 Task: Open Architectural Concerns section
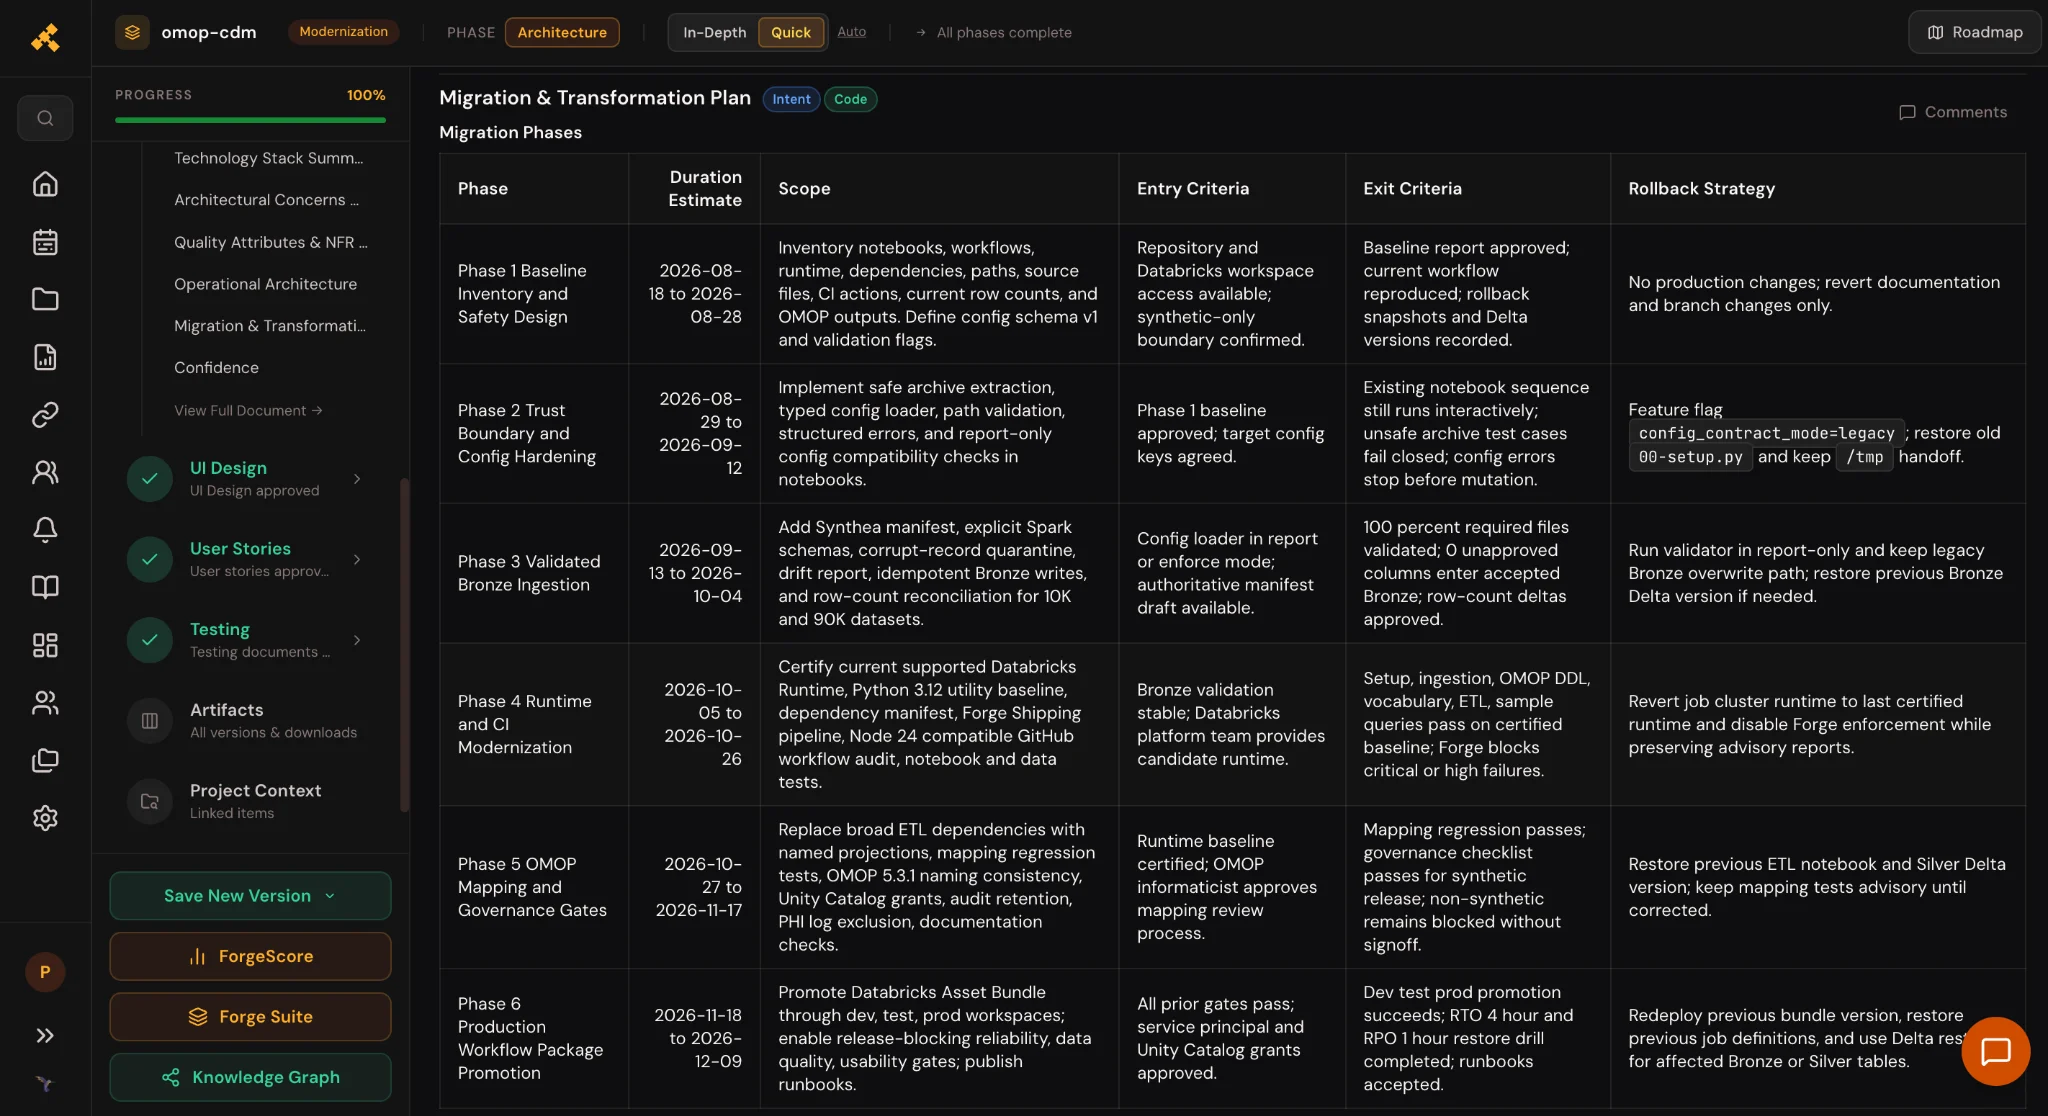click(266, 200)
